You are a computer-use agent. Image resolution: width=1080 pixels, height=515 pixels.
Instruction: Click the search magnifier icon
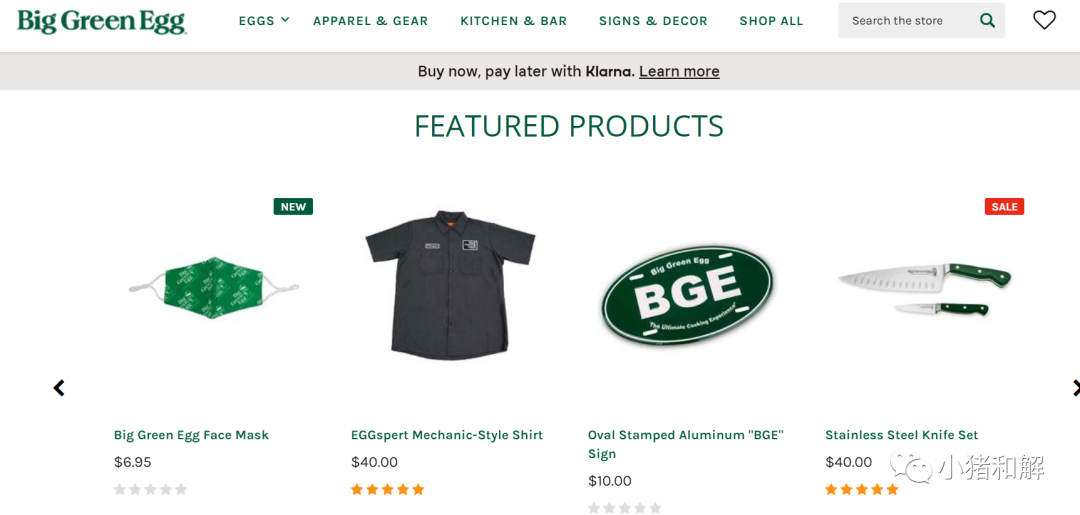[987, 20]
